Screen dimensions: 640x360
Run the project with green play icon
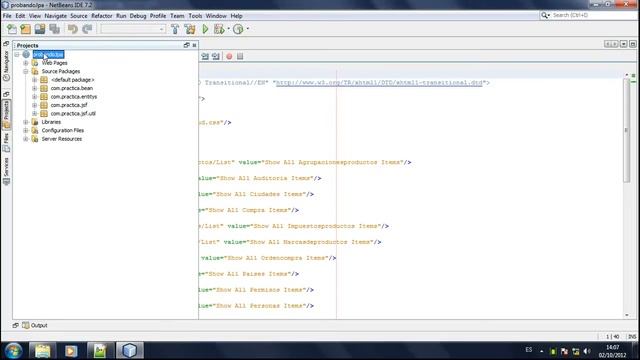205,29
